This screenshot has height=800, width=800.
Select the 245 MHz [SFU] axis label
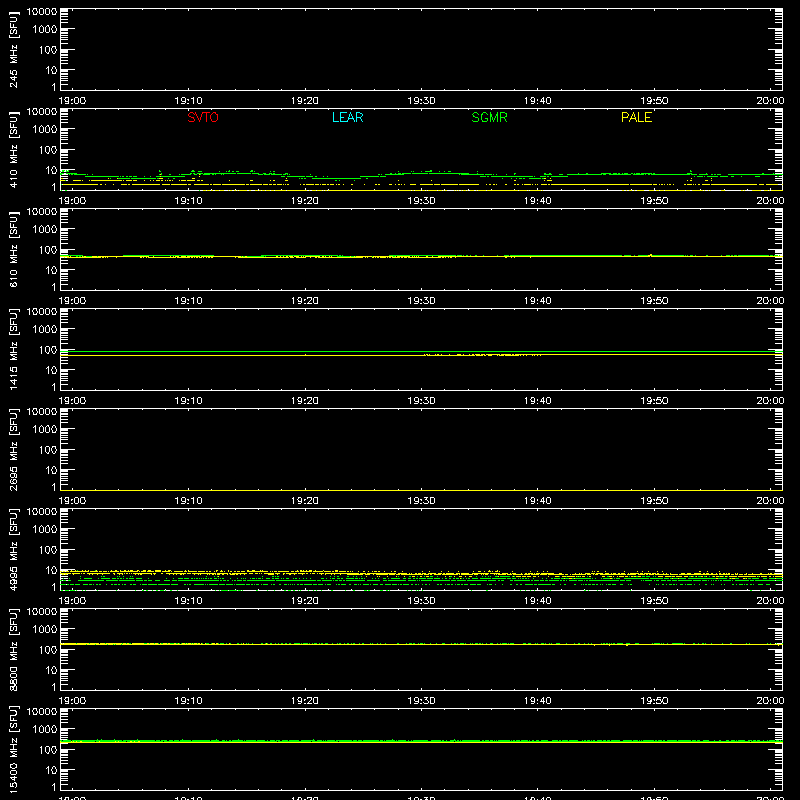tap(13, 49)
